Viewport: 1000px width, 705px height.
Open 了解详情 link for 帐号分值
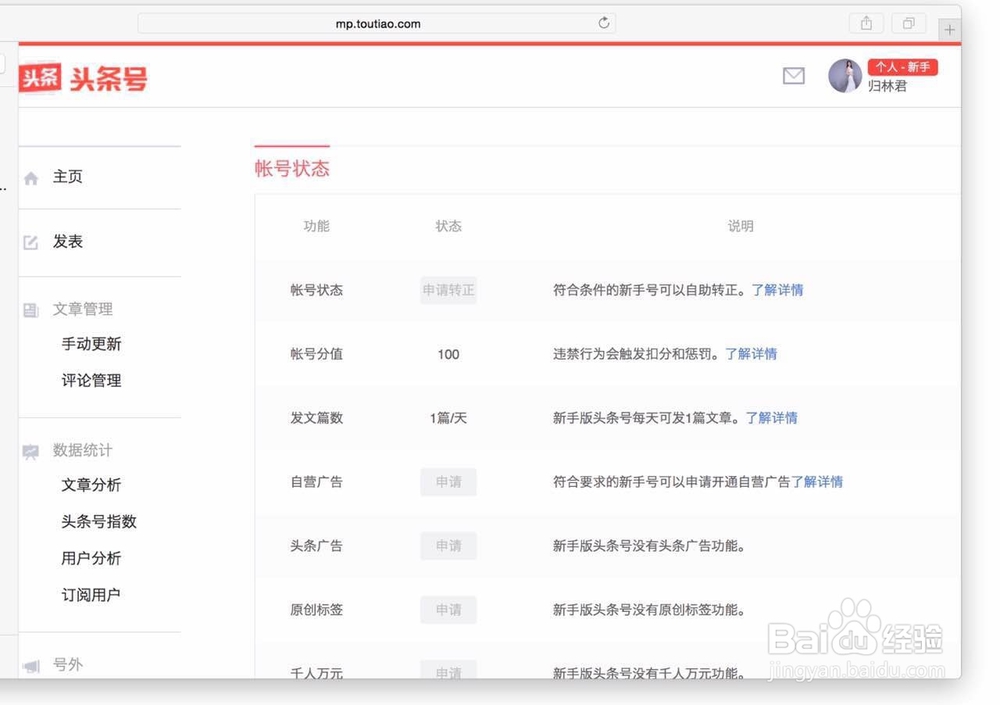(x=752, y=353)
